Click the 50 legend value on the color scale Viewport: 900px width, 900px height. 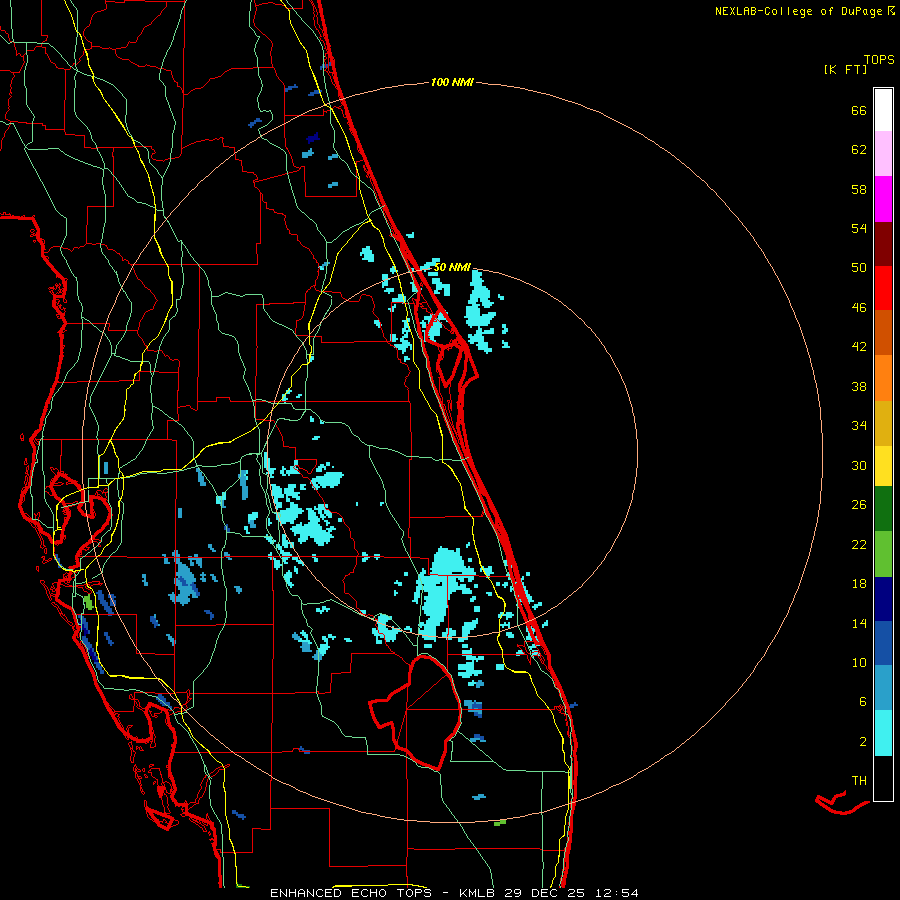tap(859, 268)
